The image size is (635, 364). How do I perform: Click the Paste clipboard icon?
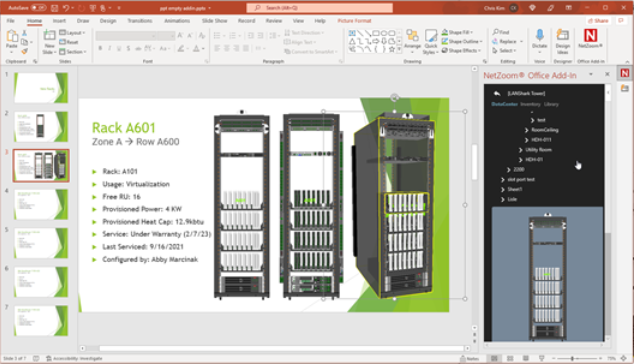click(x=11, y=36)
